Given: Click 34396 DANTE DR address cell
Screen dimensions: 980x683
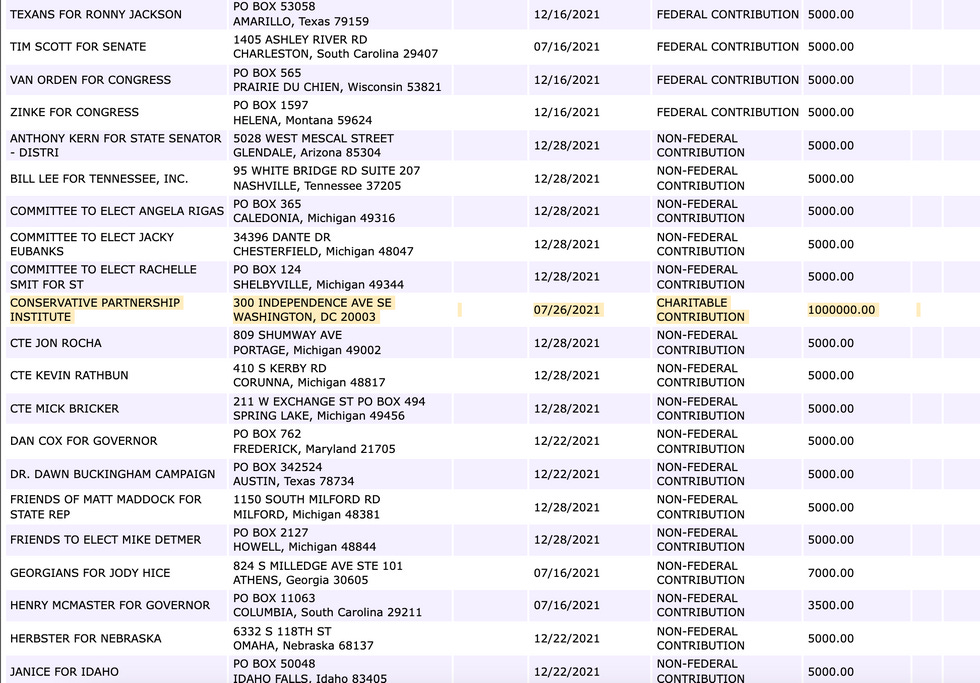Looking at the screenshot, I should click(323, 244).
